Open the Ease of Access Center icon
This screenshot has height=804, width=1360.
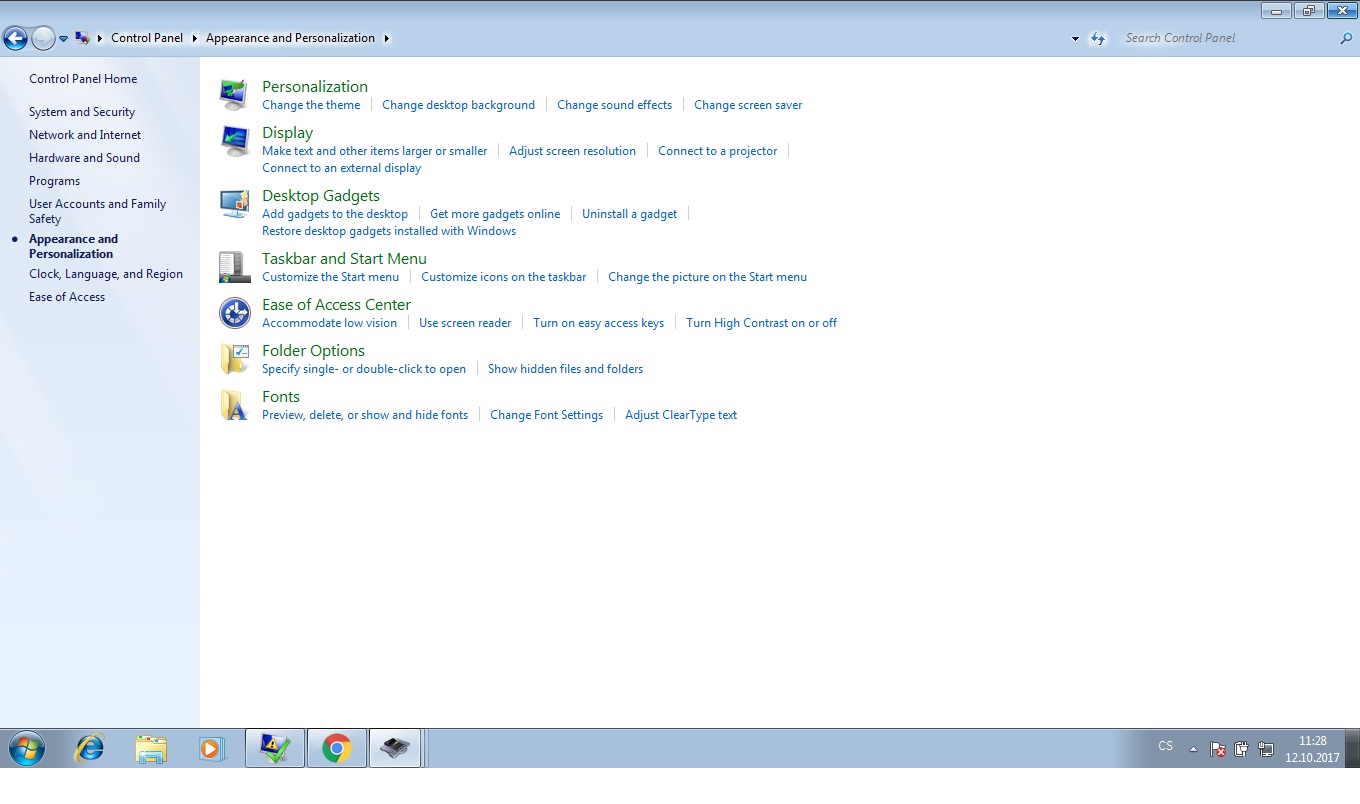234,313
